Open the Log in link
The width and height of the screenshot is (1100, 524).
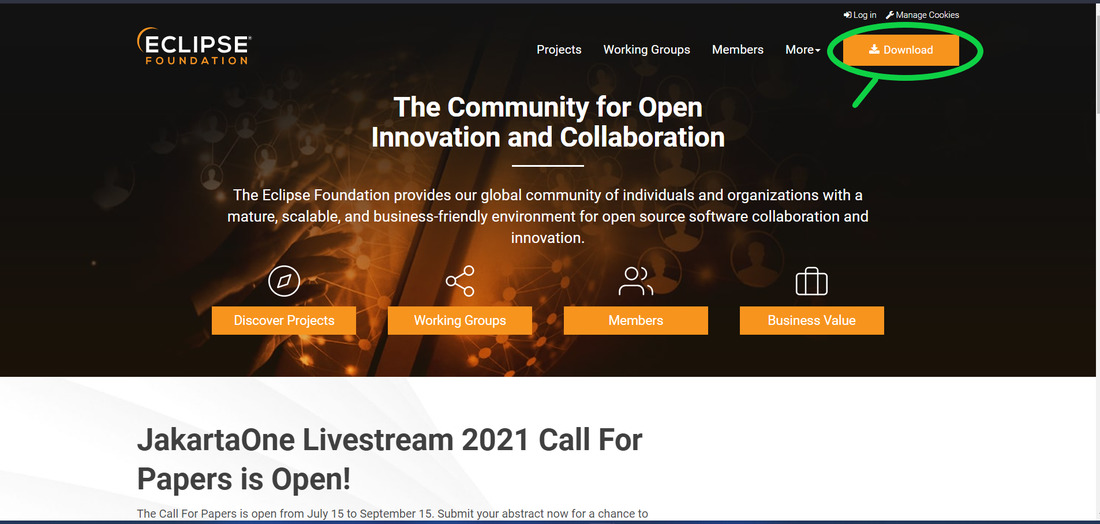[x=860, y=15]
